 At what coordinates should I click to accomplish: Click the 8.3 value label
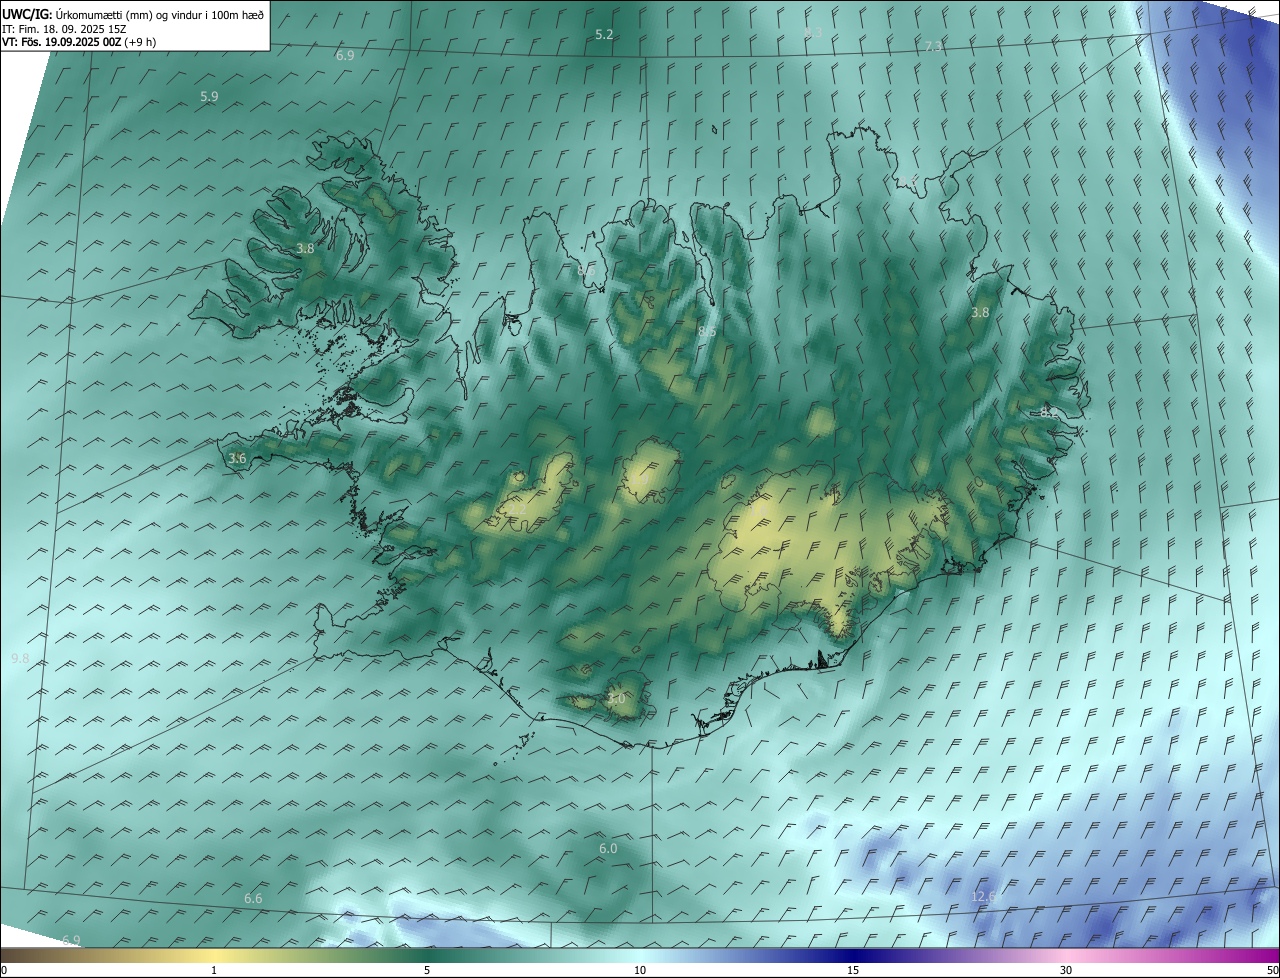point(812,33)
